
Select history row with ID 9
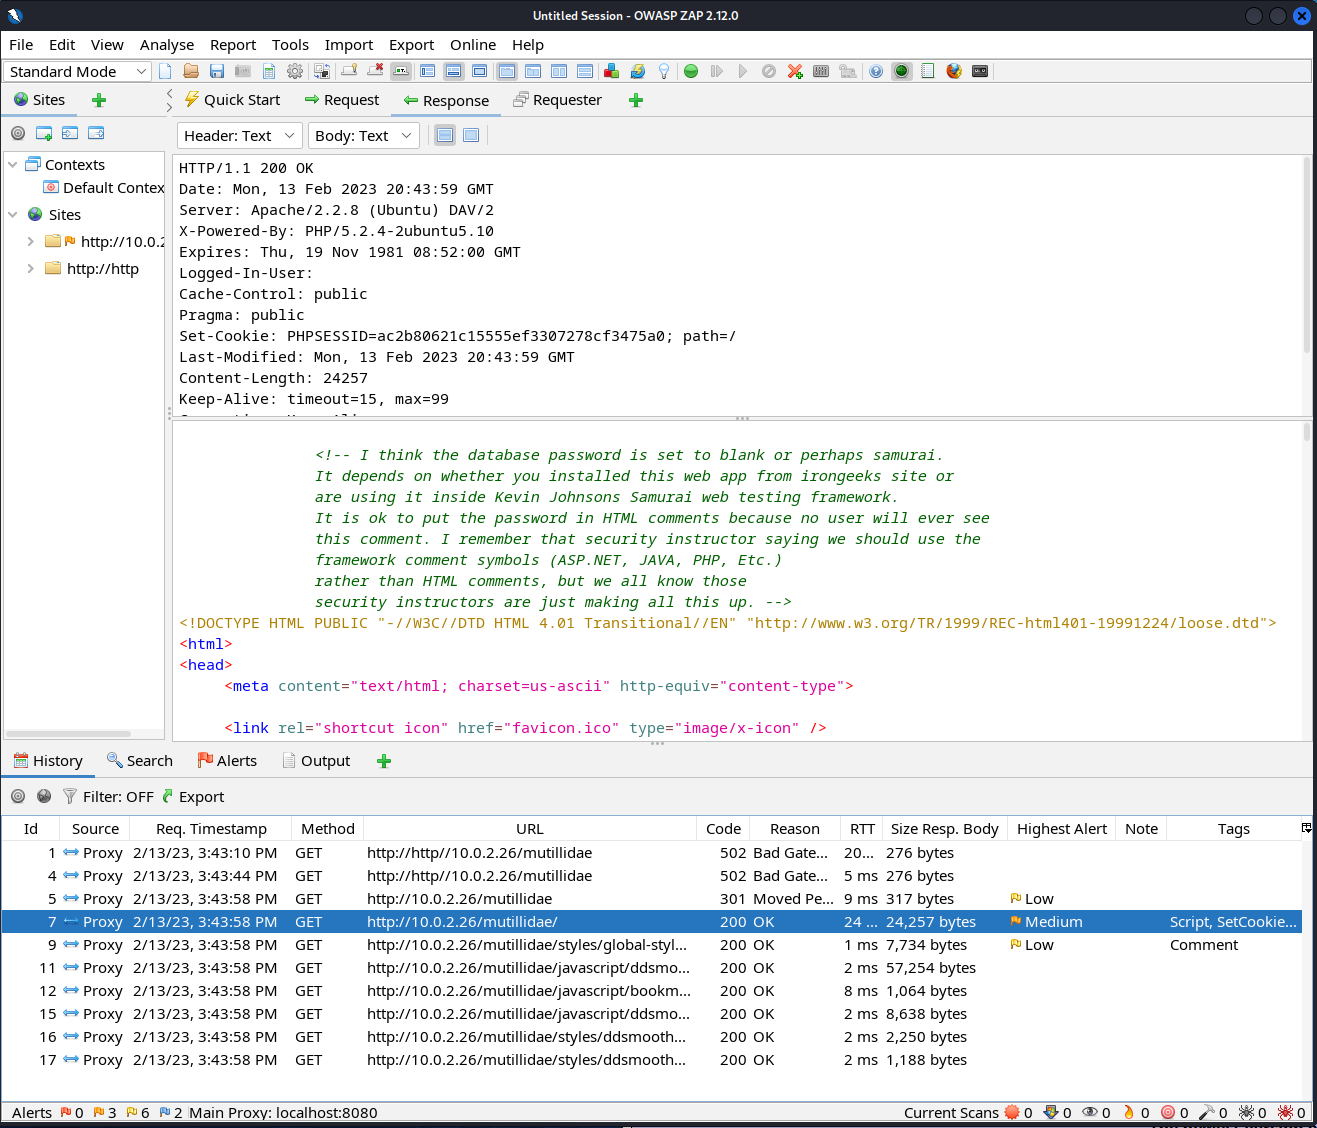651,945
